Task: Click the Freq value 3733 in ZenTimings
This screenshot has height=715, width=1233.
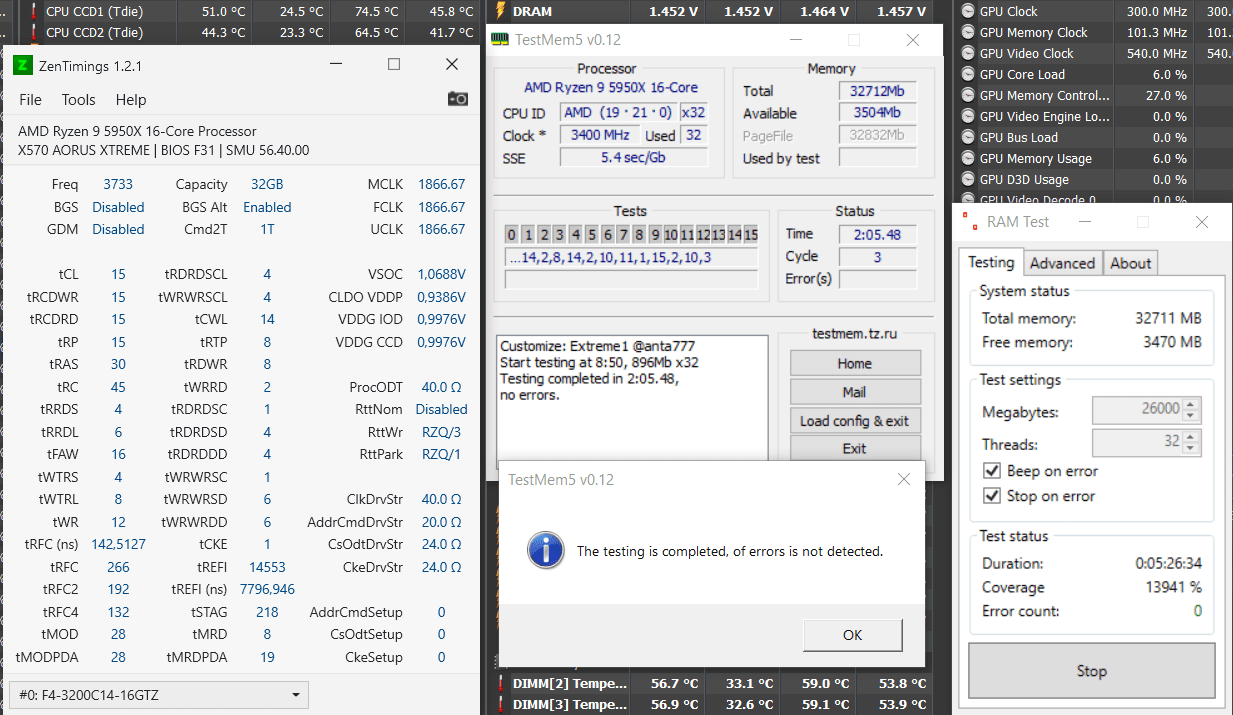Action: tap(118, 184)
